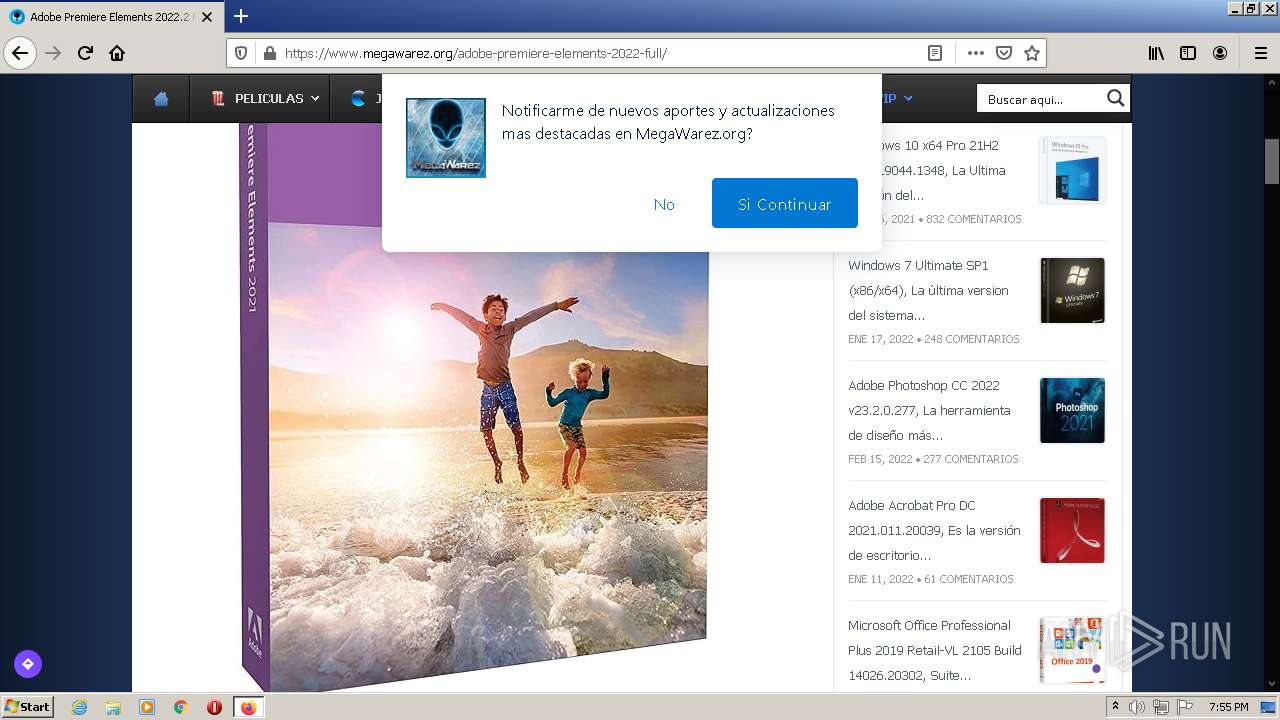This screenshot has height=720, width=1280.
Task: Bookmark this page with the star
Action: coord(1032,53)
